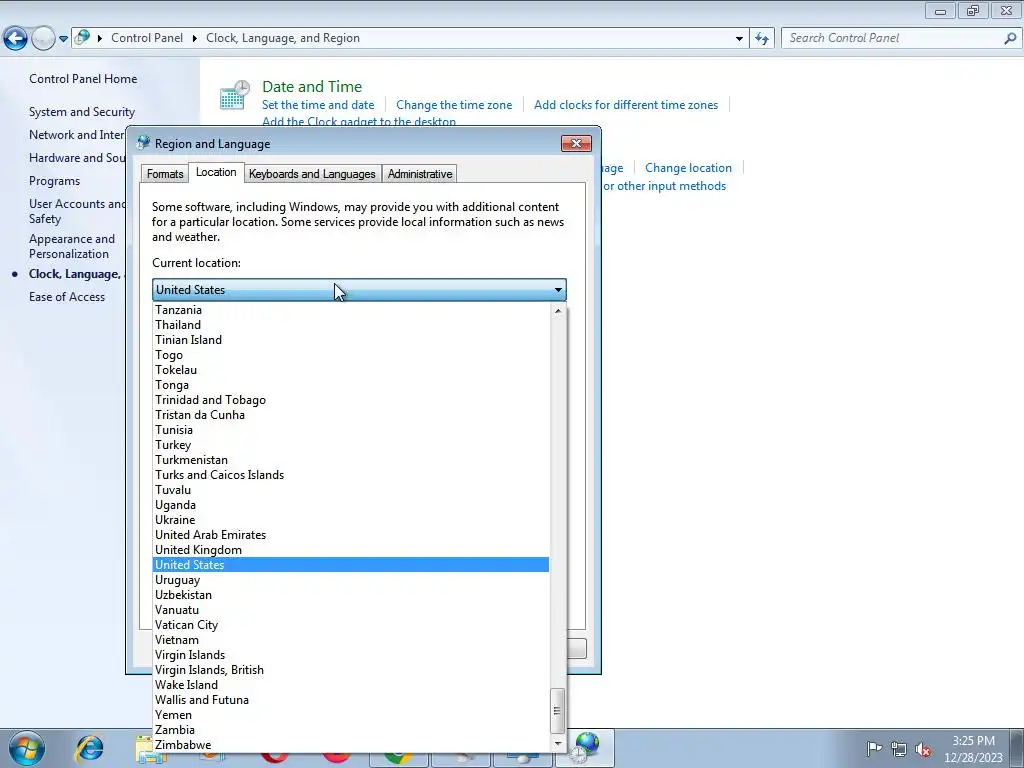Open the recent pages dropdown arrow
The image size is (1024, 768).
pos(63,39)
